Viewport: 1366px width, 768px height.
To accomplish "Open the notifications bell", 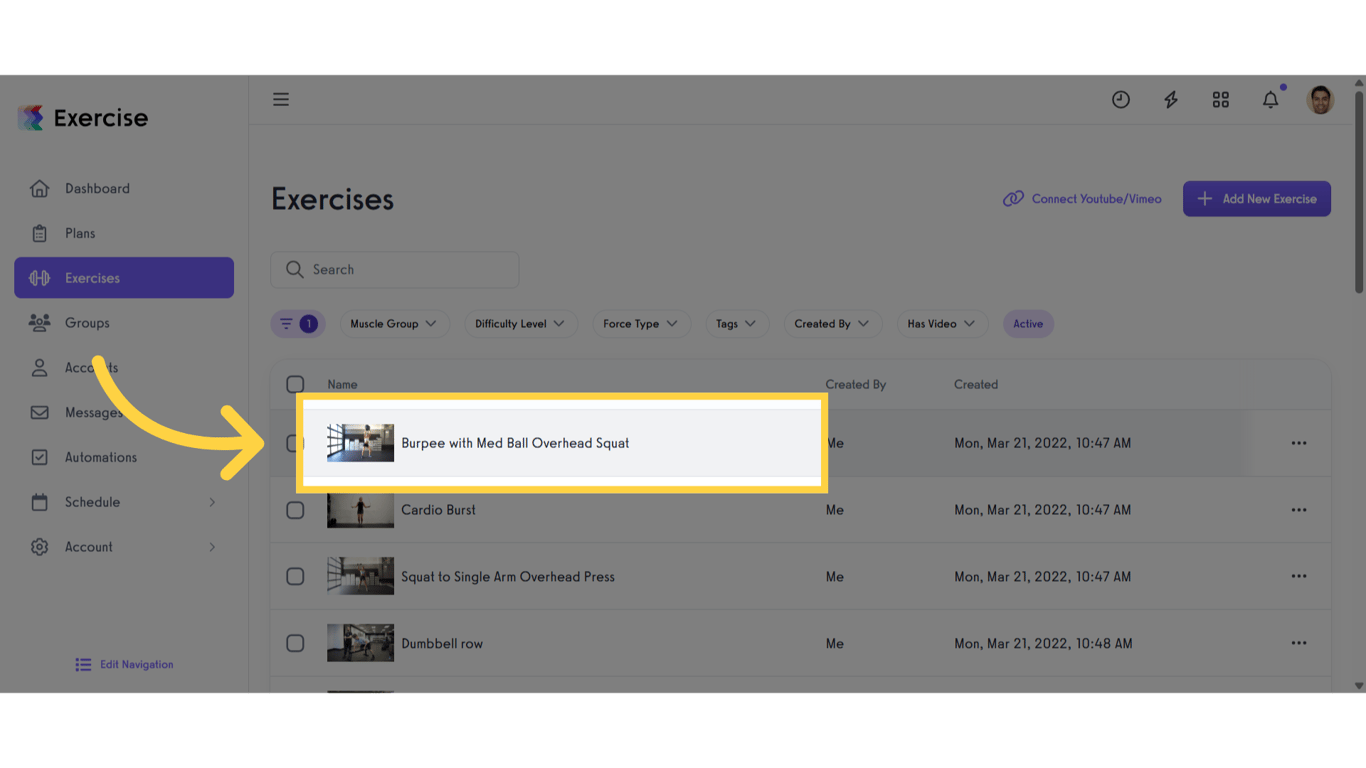I will [1270, 99].
